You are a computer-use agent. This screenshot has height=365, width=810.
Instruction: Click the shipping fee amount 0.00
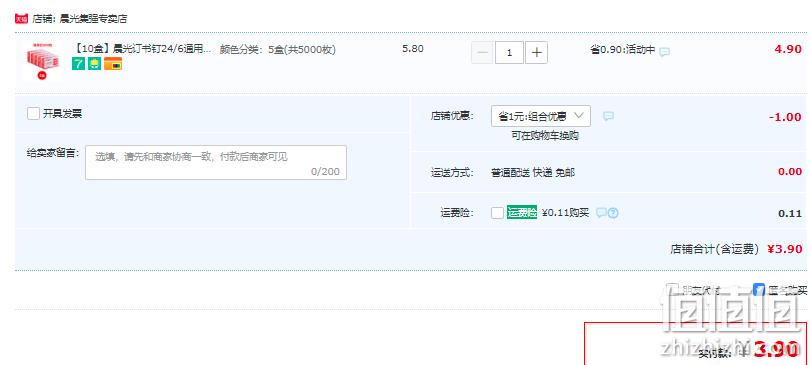pyautogui.click(x=790, y=172)
